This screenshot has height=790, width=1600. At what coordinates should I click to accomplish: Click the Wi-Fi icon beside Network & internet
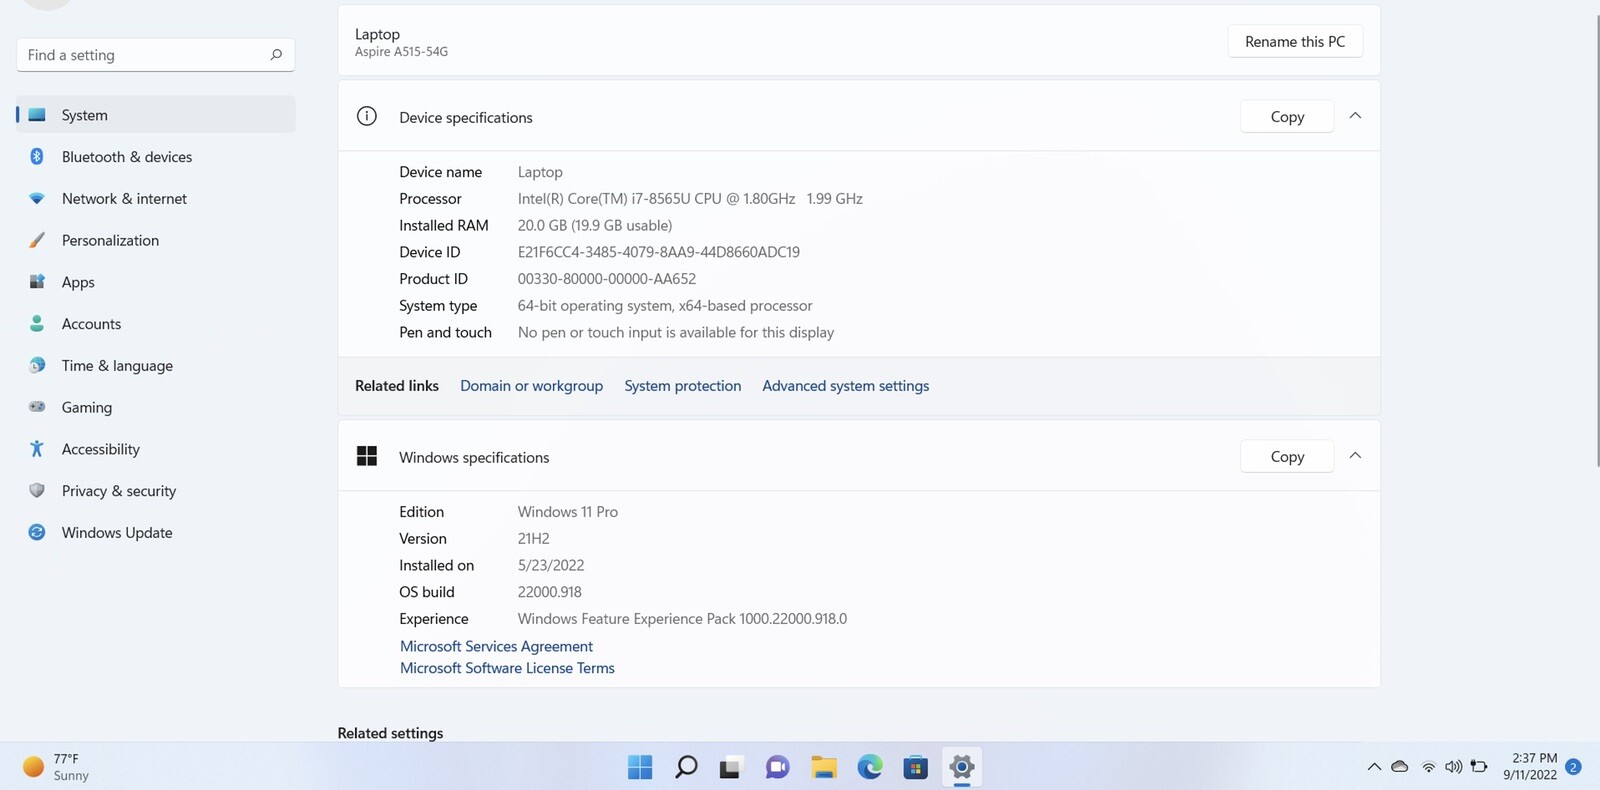(37, 199)
